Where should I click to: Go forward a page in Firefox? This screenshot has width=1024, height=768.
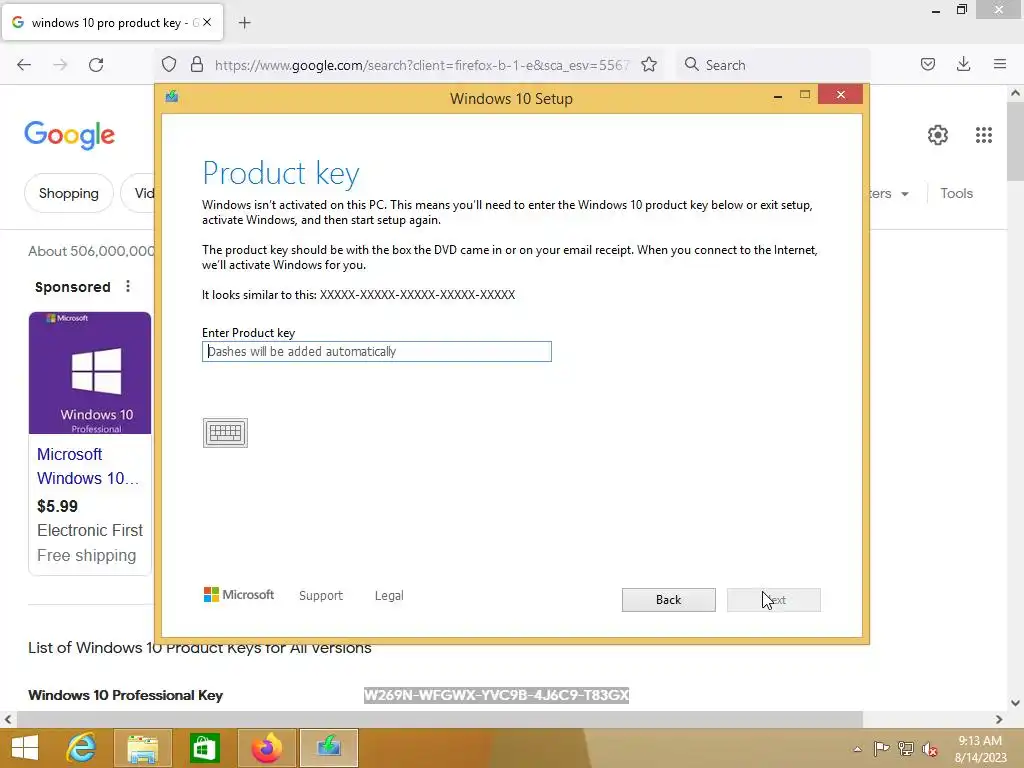coord(60,65)
